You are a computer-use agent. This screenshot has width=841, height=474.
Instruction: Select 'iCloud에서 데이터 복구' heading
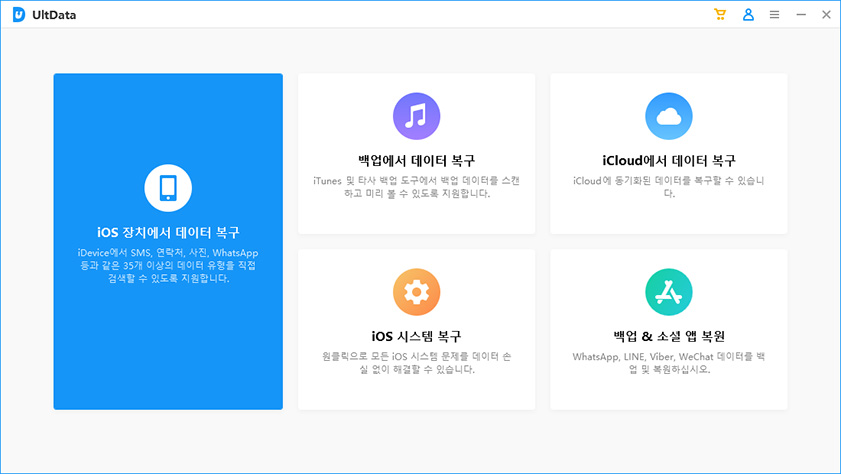point(669,160)
